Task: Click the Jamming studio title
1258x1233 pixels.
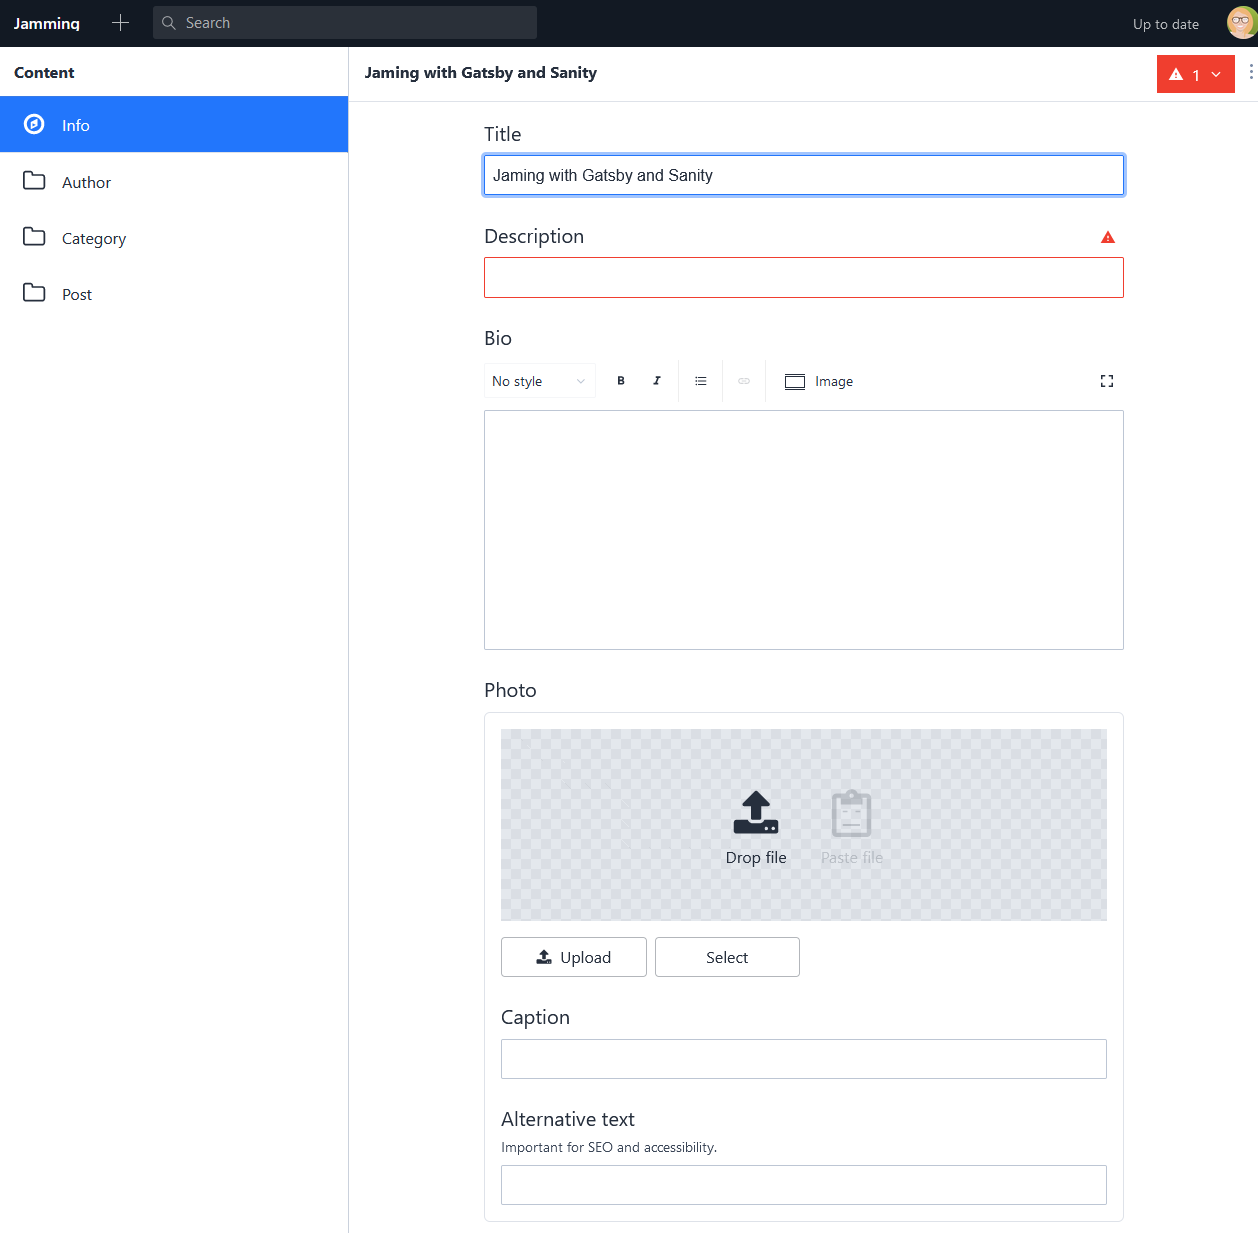Action: [x=47, y=23]
